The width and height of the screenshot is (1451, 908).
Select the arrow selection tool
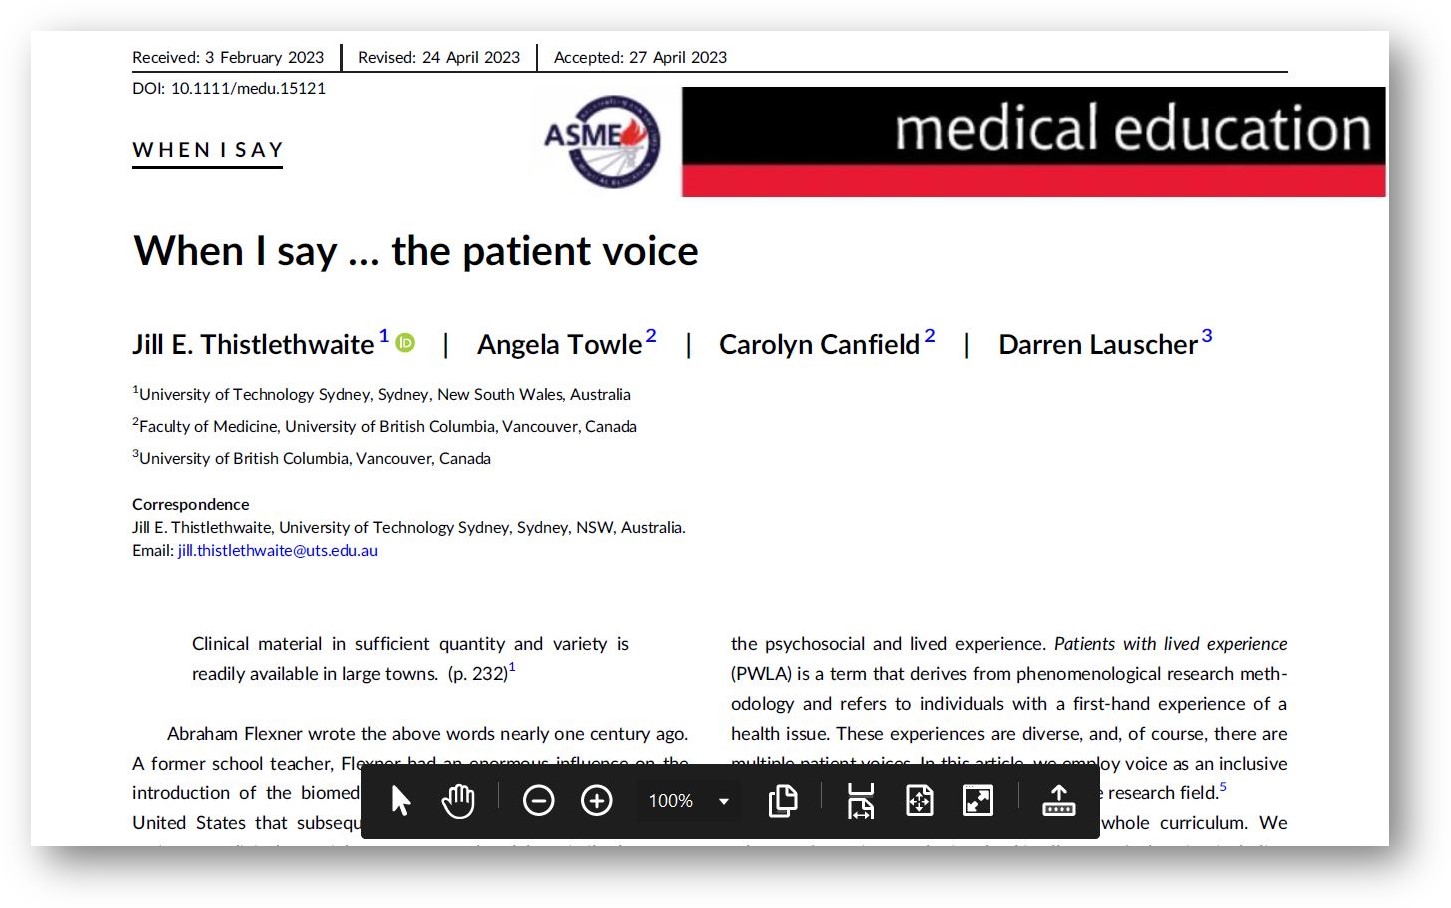401,801
